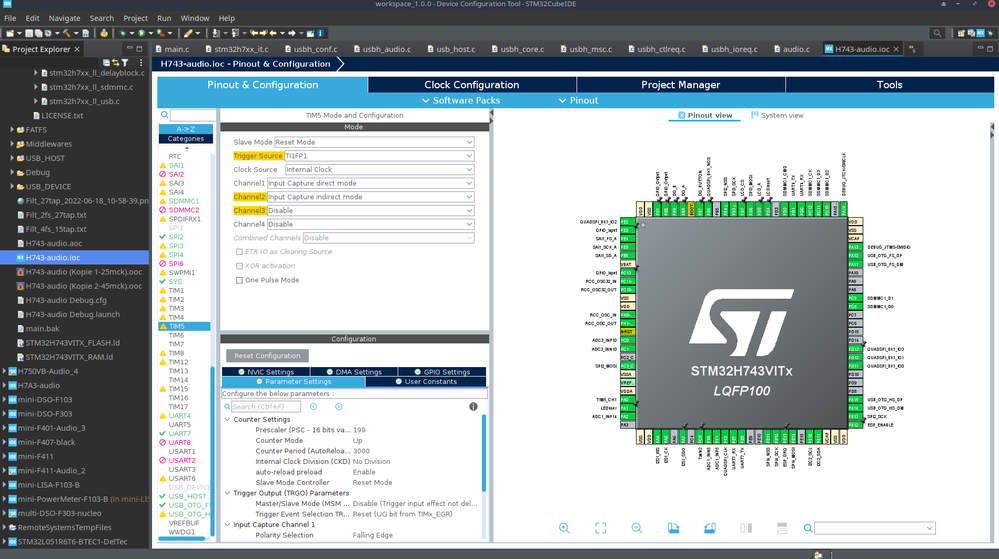999x559 pixels.
Task: Open Project Explorer view menu dots
Action: coord(141,62)
